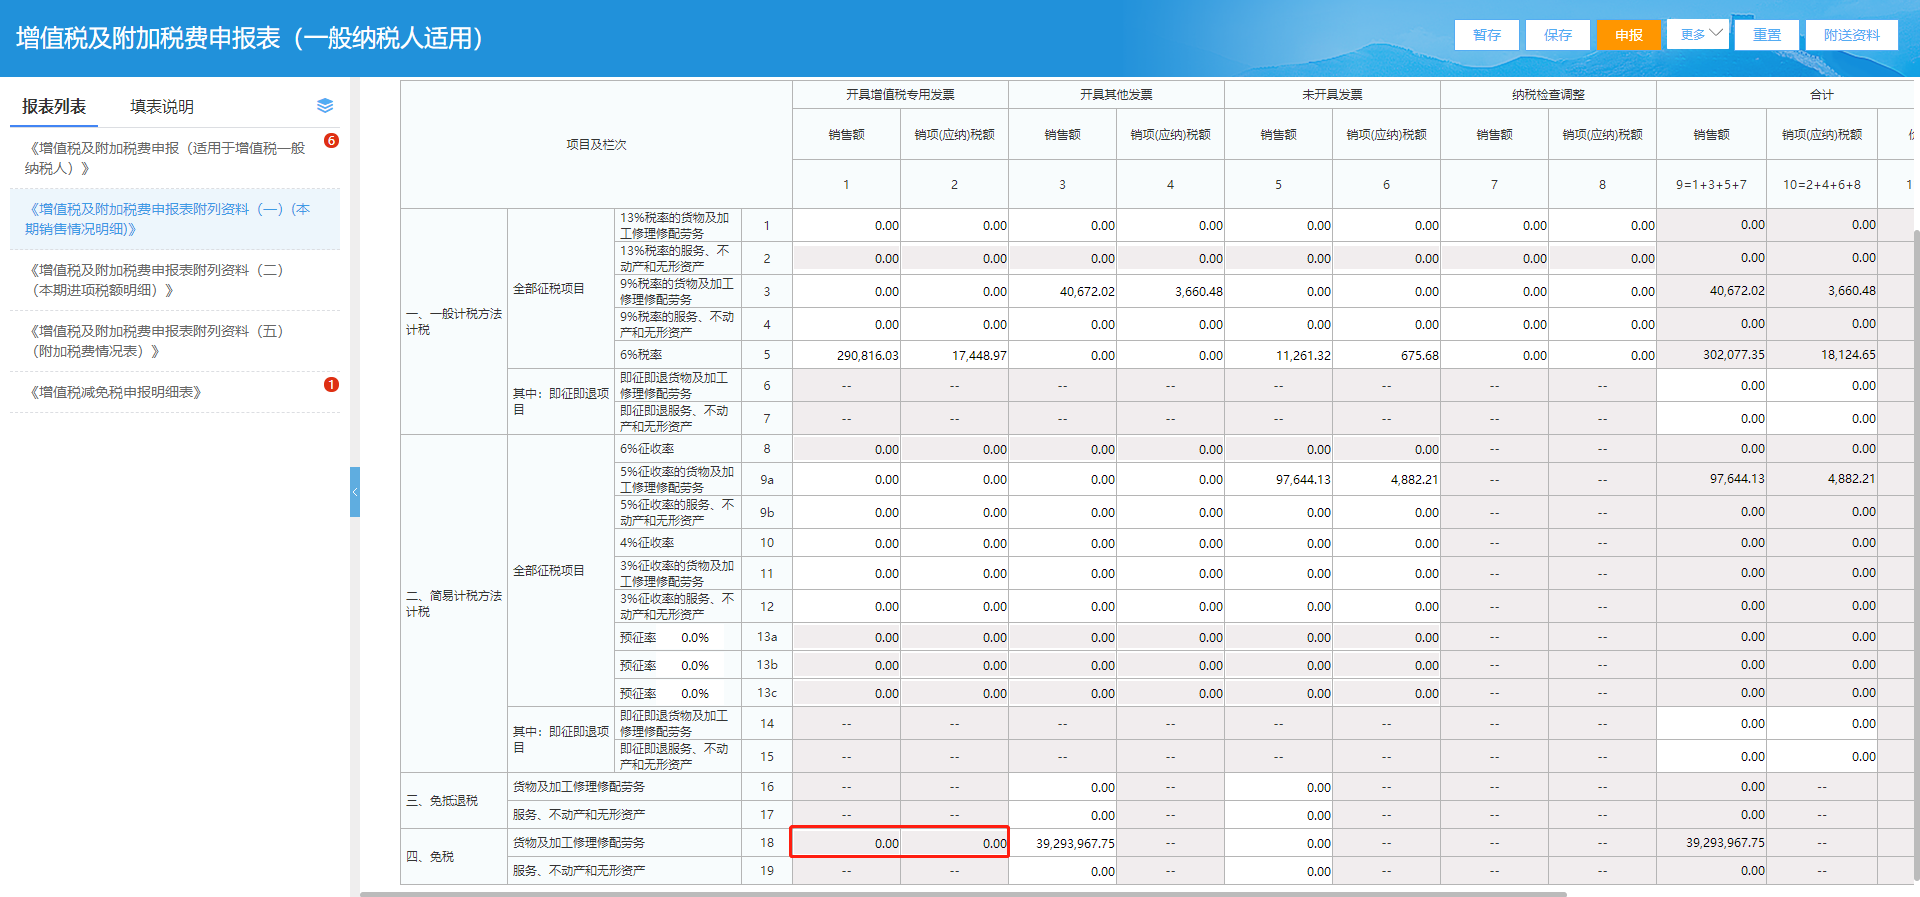Click the 保存 button
1920x897 pixels.
click(1557, 35)
